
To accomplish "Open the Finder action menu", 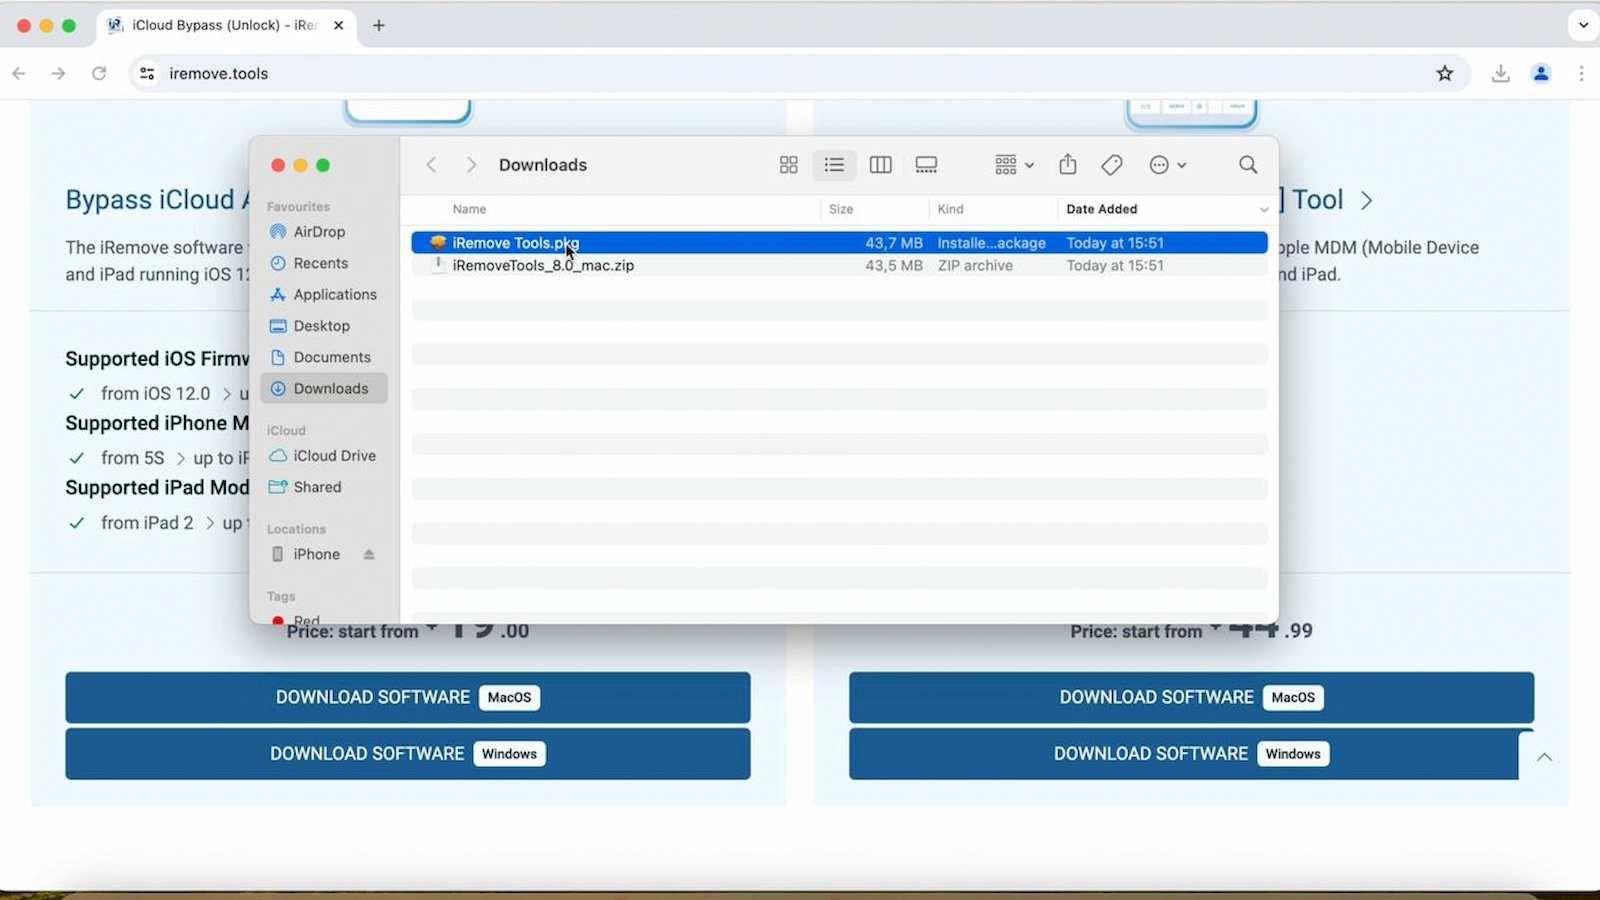I will [x=1167, y=165].
